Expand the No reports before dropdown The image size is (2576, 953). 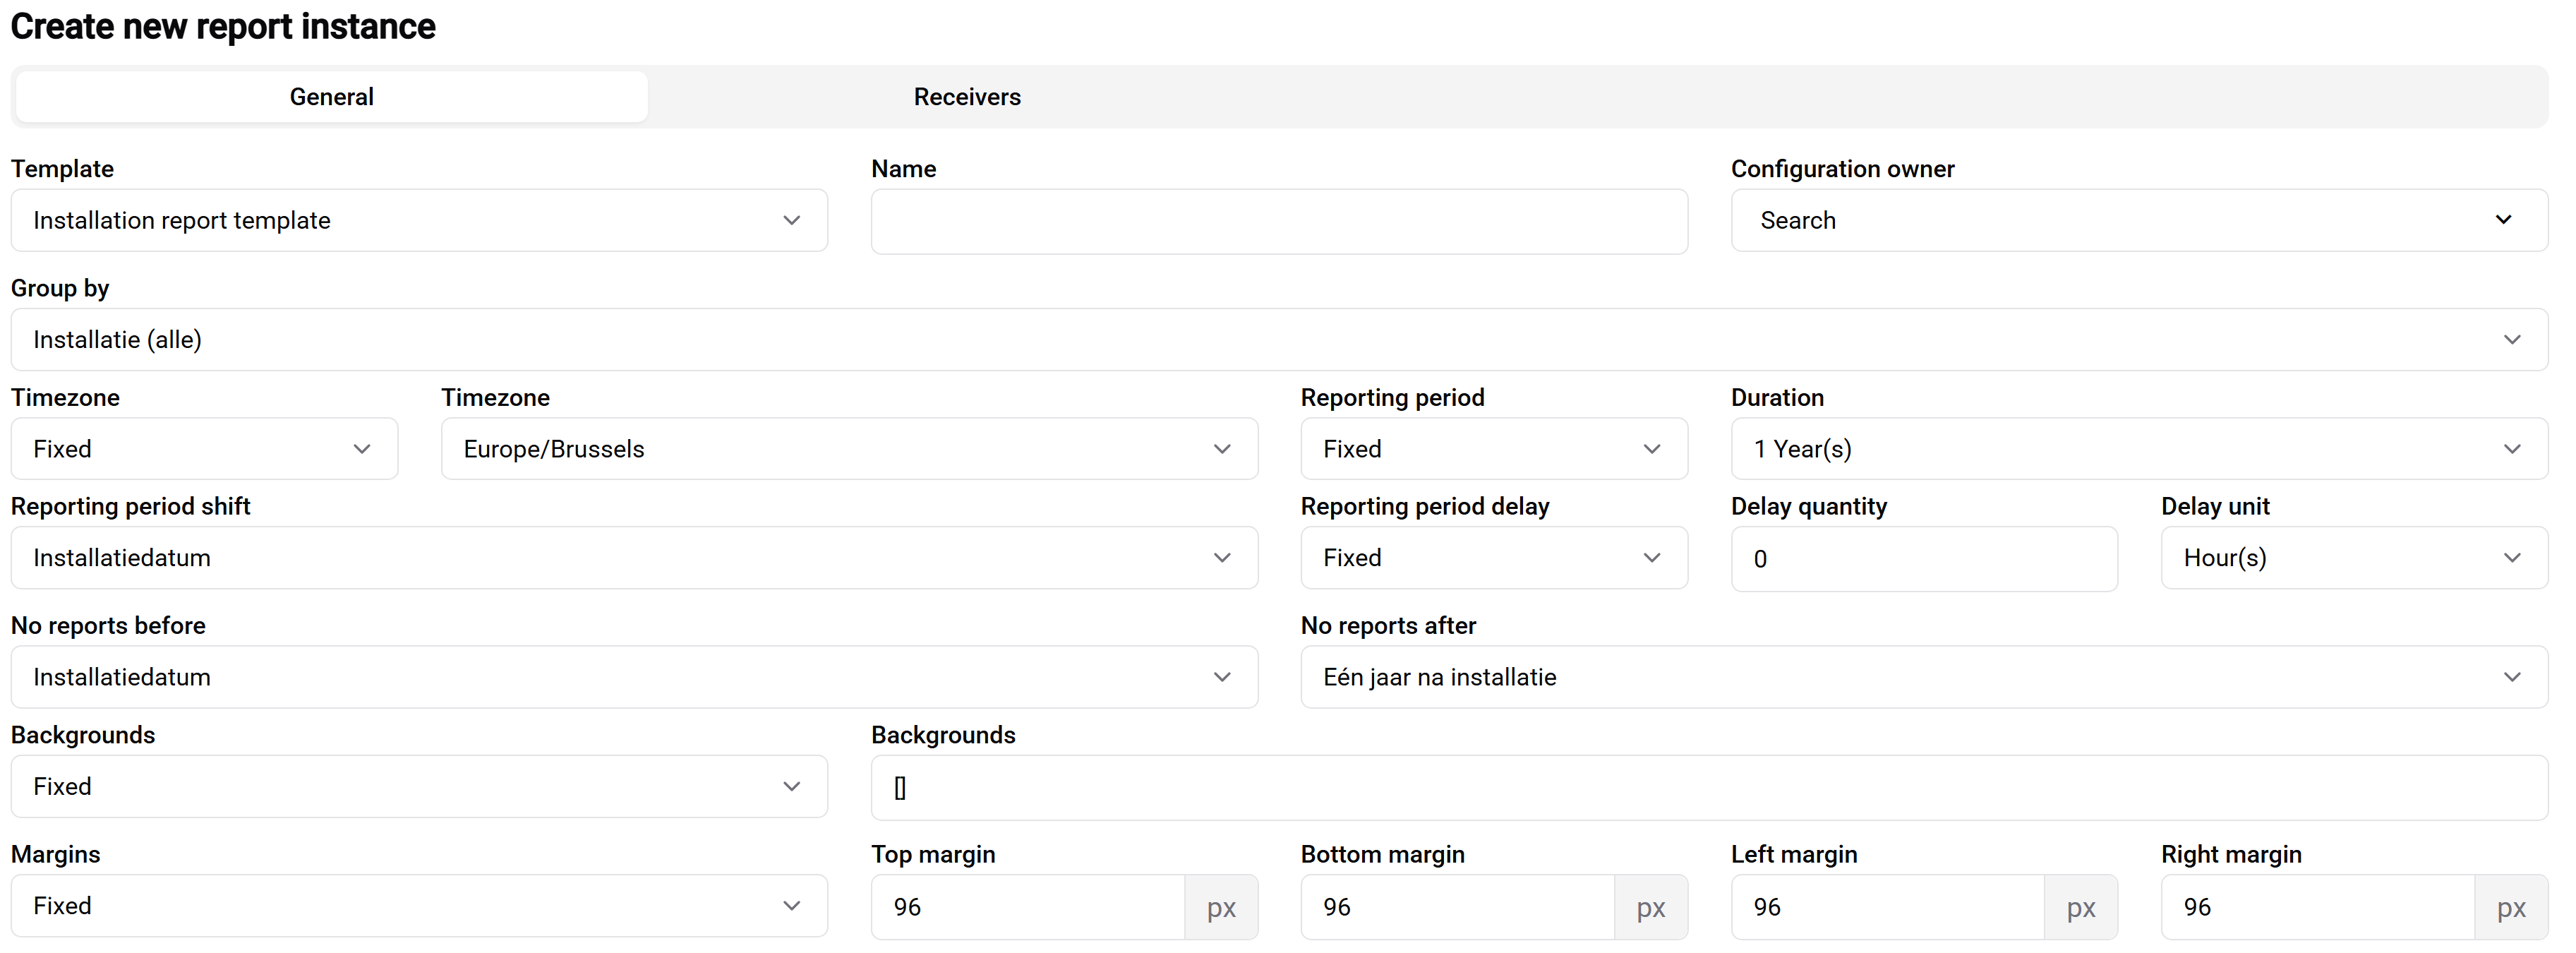[x=633, y=677]
